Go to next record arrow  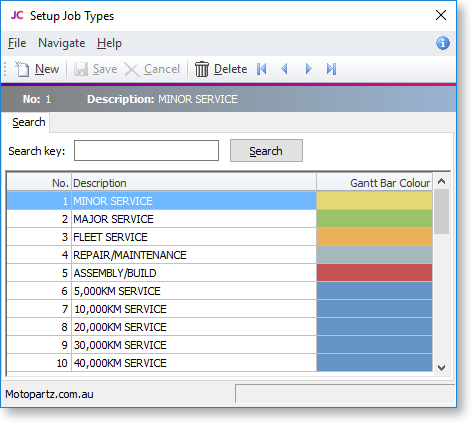pyautogui.click(x=308, y=69)
